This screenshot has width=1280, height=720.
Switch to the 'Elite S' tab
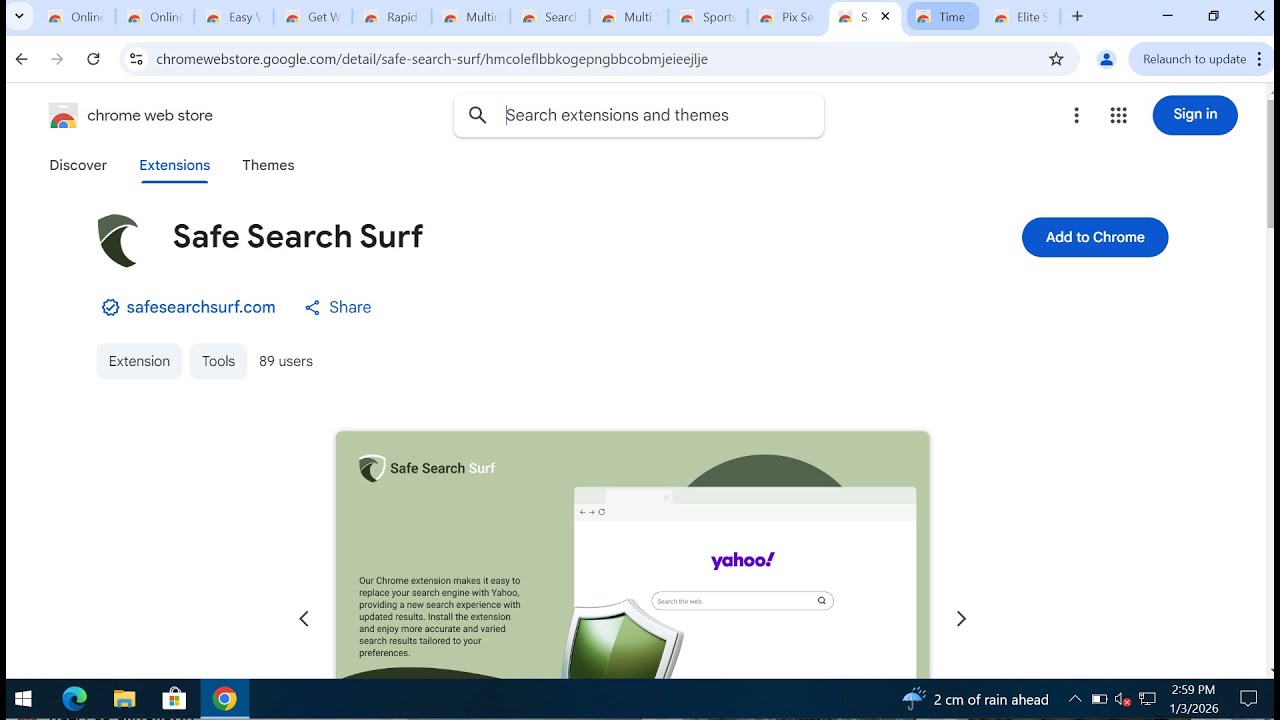[x=1023, y=17]
